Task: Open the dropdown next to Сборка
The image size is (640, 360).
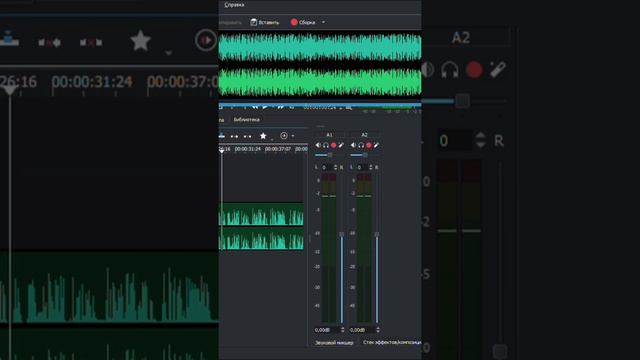Action: [323, 22]
